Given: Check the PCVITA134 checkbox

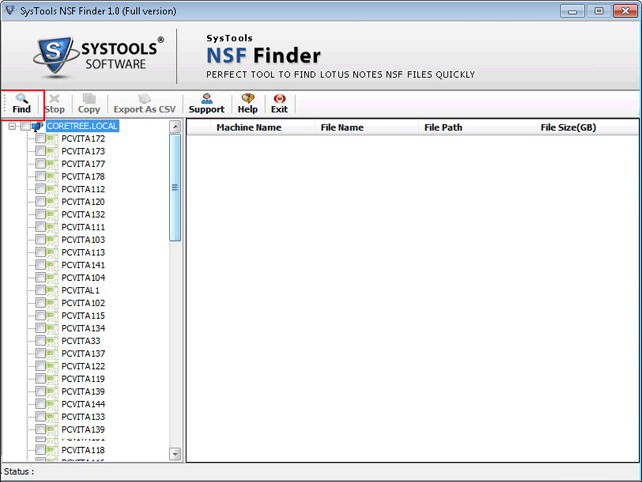Looking at the screenshot, I should click(40, 328).
